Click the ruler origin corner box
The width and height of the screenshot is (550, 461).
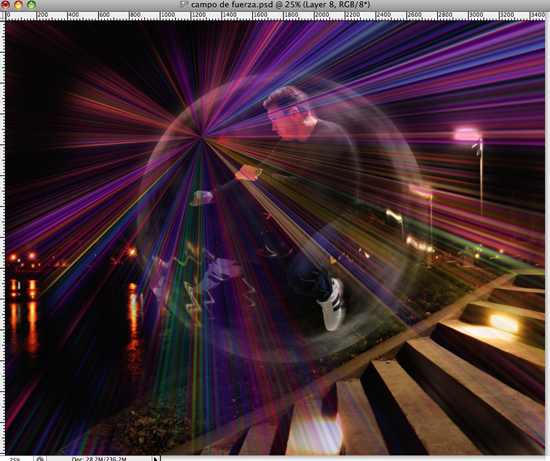[2, 15]
